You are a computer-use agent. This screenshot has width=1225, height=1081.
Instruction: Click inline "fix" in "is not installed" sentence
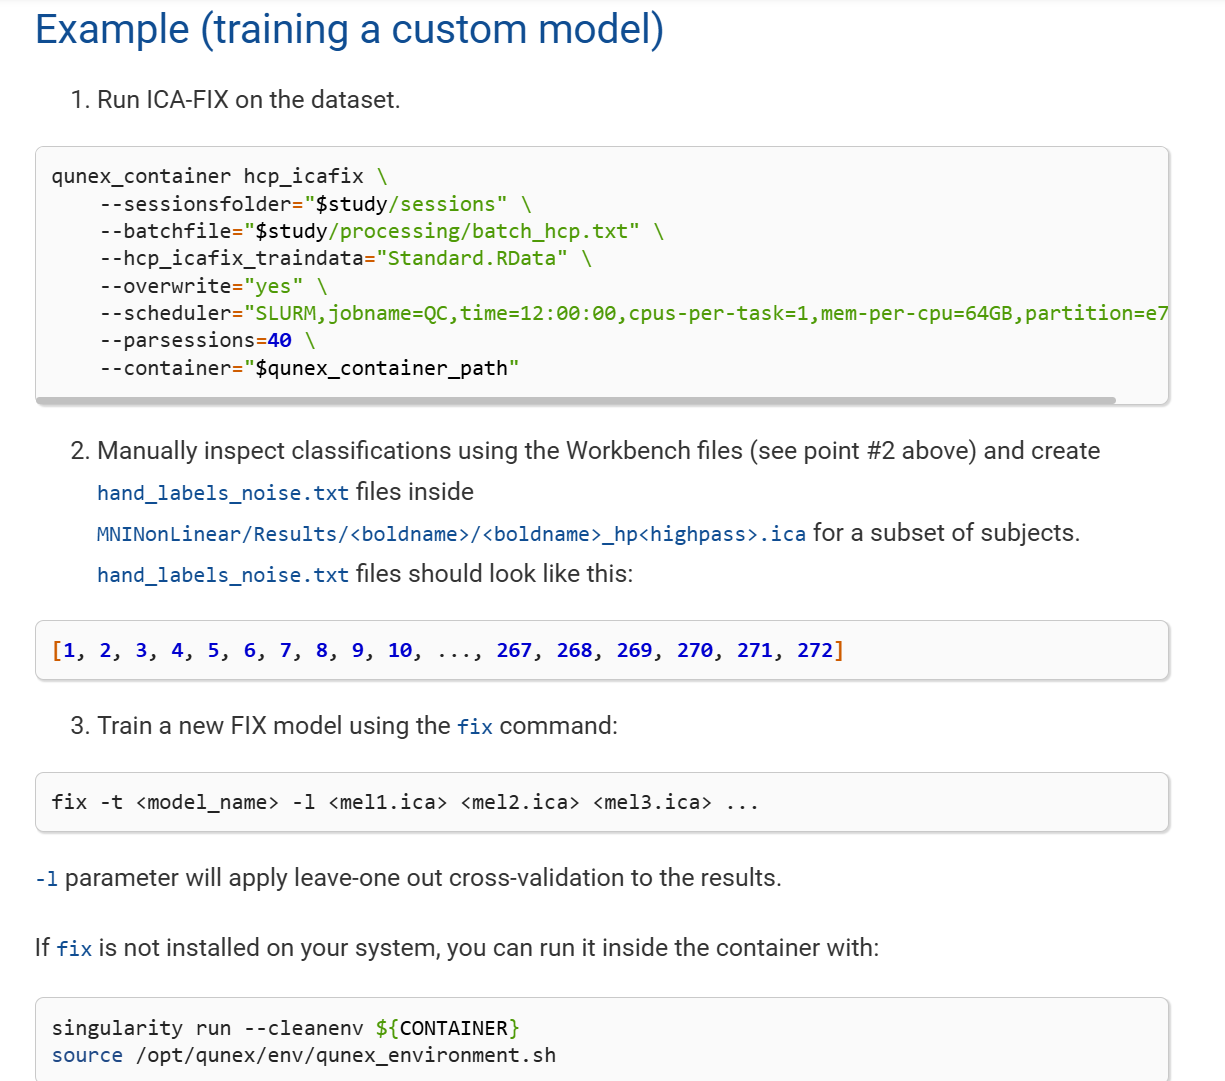[x=74, y=949]
